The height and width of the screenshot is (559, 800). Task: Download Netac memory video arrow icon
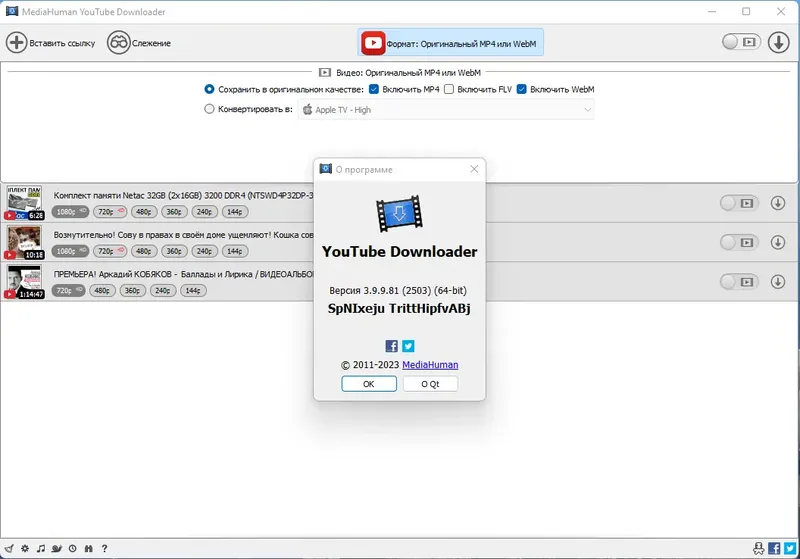click(778, 203)
